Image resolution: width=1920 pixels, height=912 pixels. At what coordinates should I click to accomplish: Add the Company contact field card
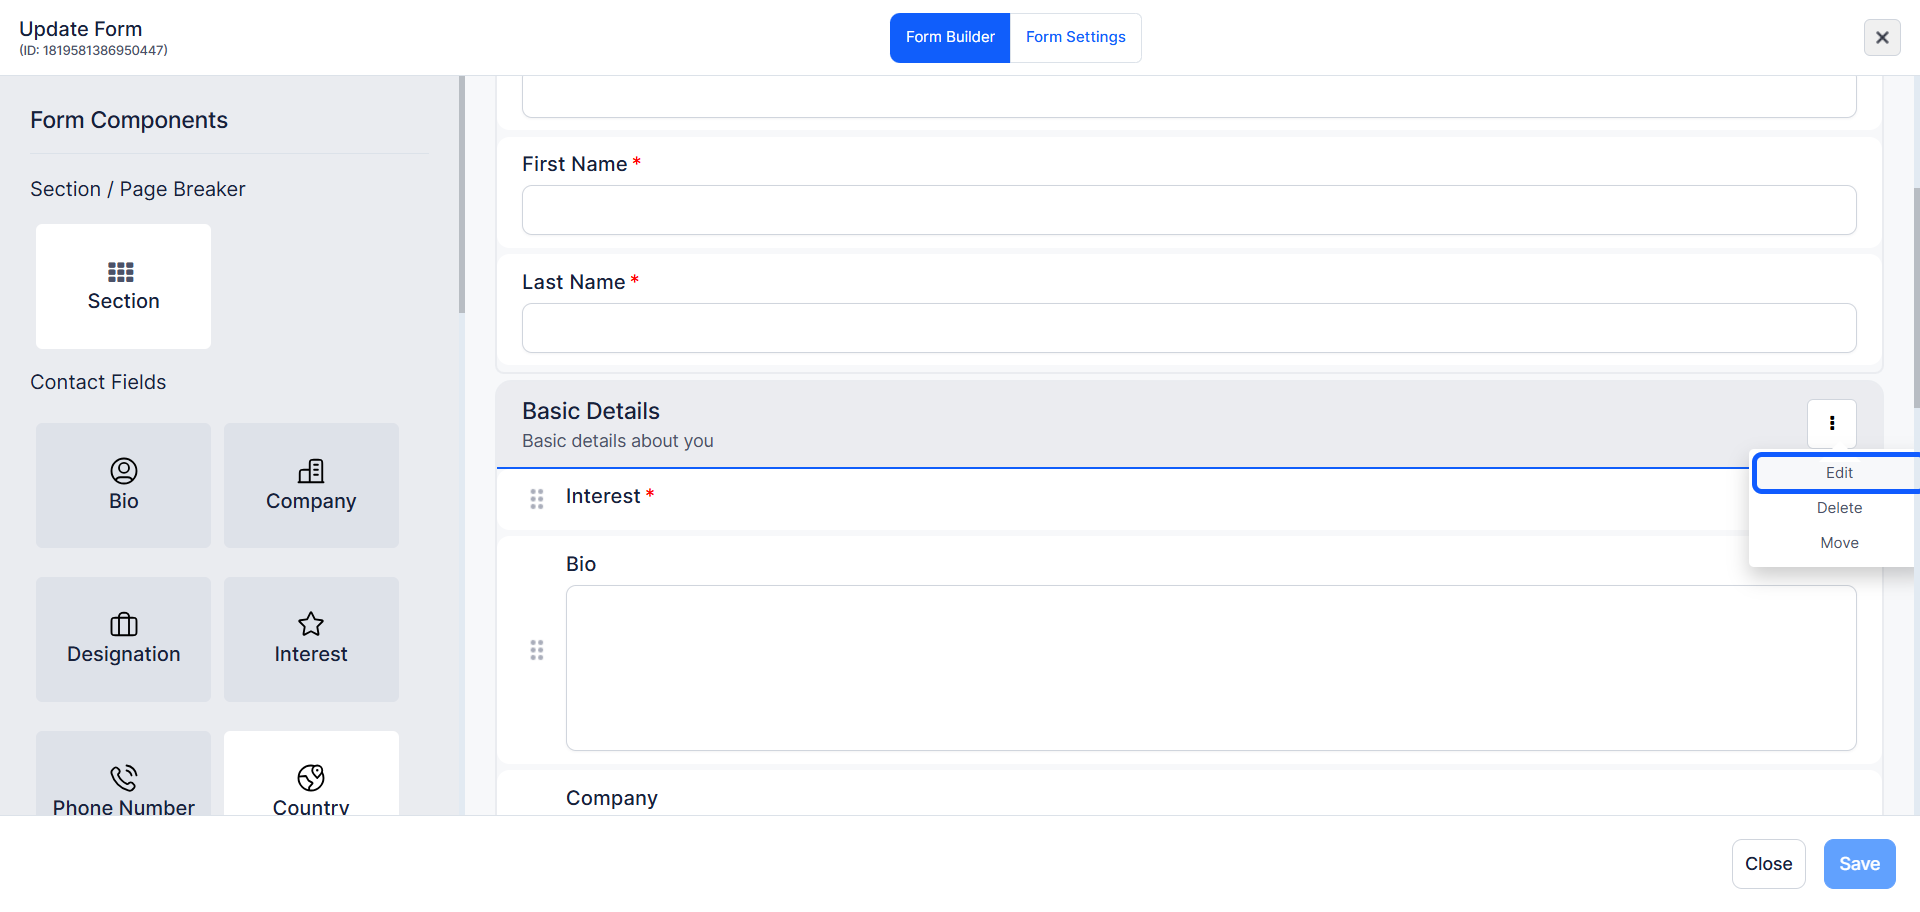311,485
